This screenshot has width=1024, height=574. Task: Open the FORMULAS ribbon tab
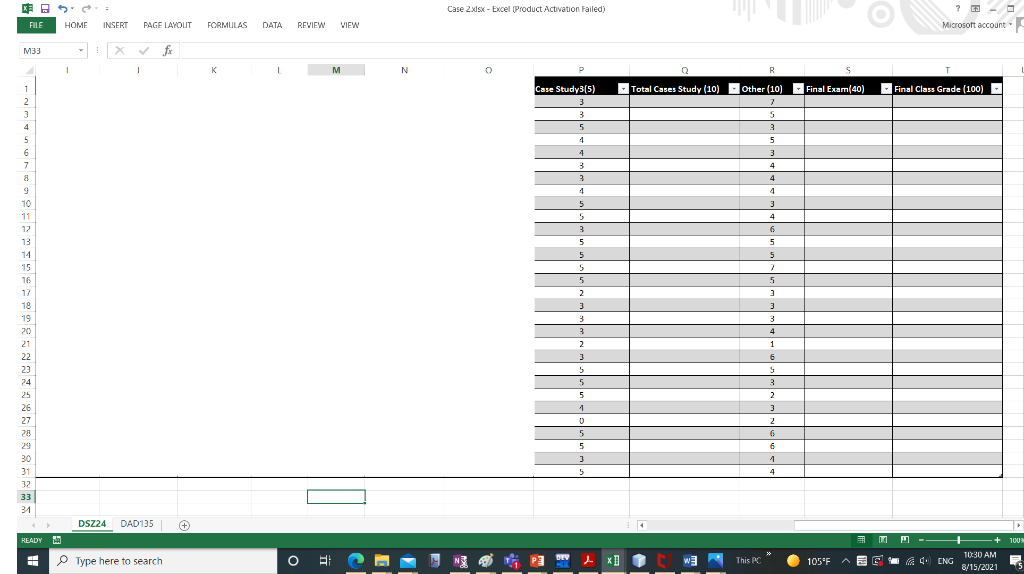tap(227, 25)
